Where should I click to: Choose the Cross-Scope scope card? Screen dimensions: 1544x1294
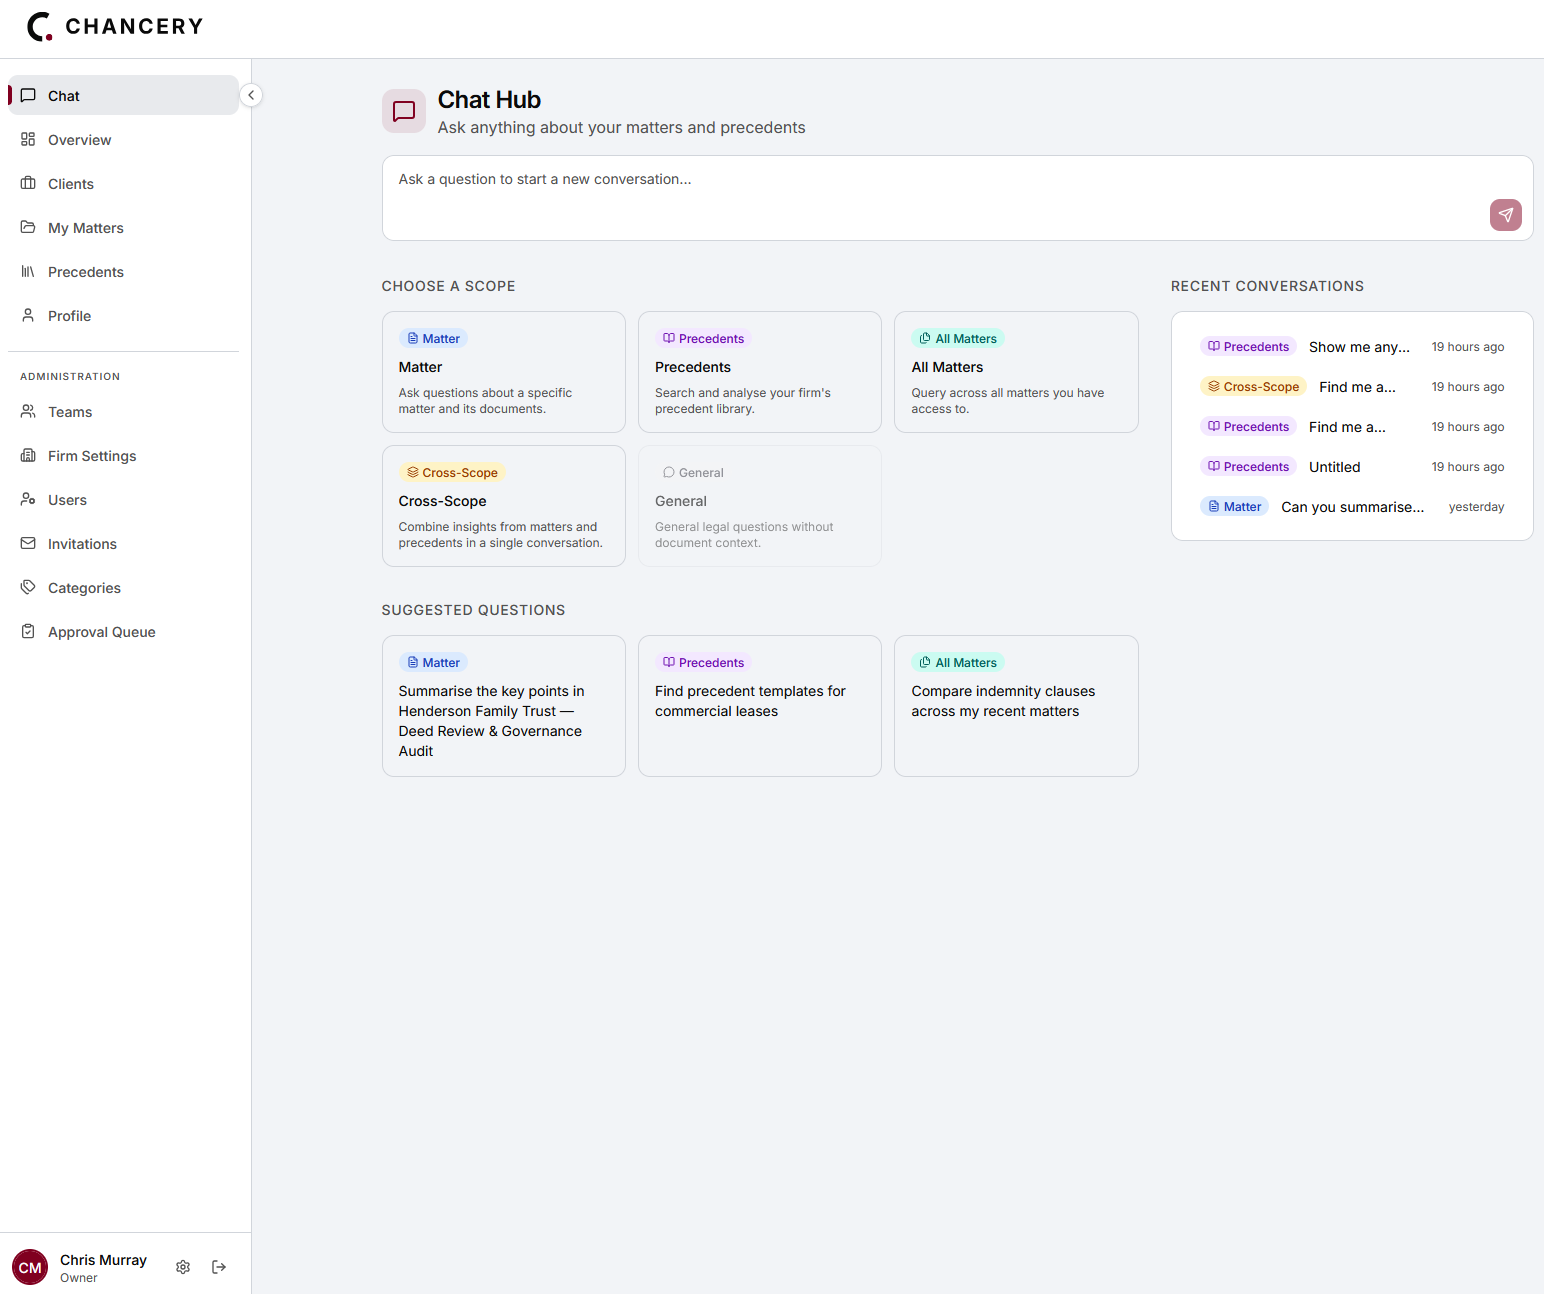[504, 506]
